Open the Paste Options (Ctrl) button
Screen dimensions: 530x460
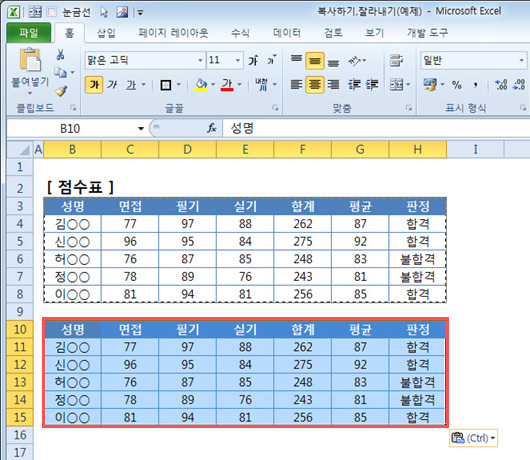(x=474, y=438)
